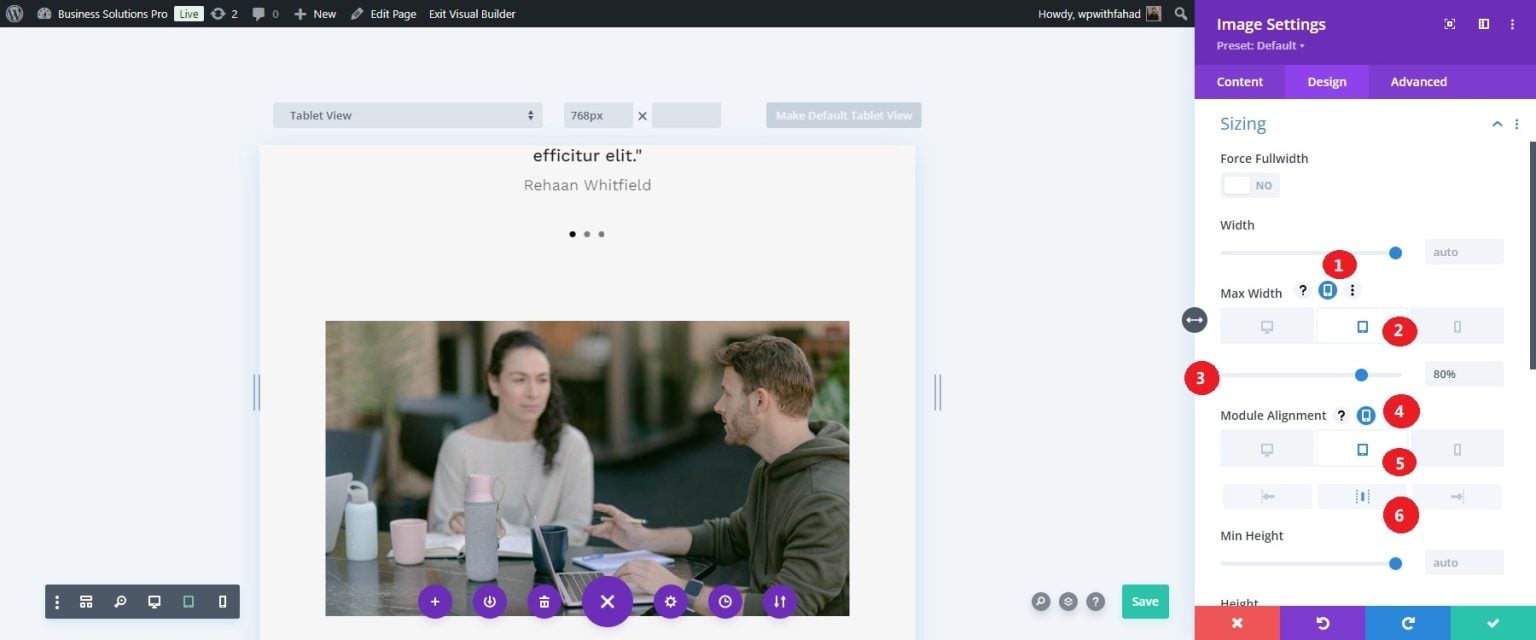1536x640 pixels.
Task: Select right module alignment
Action: pyautogui.click(x=1457, y=496)
